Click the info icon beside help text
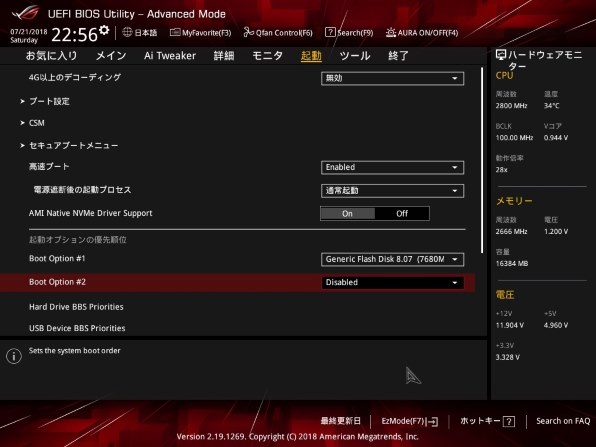 [14, 356]
